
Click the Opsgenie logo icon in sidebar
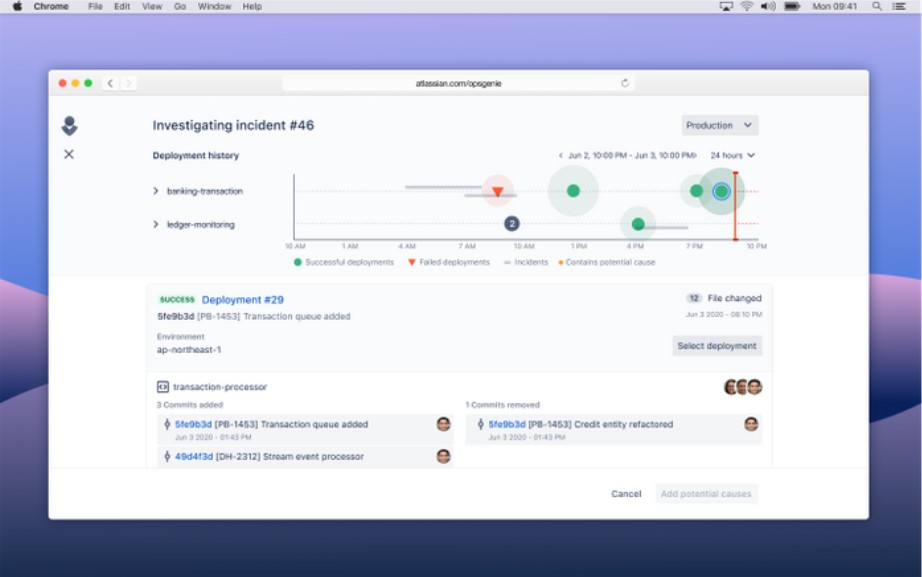tap(69, 126)
